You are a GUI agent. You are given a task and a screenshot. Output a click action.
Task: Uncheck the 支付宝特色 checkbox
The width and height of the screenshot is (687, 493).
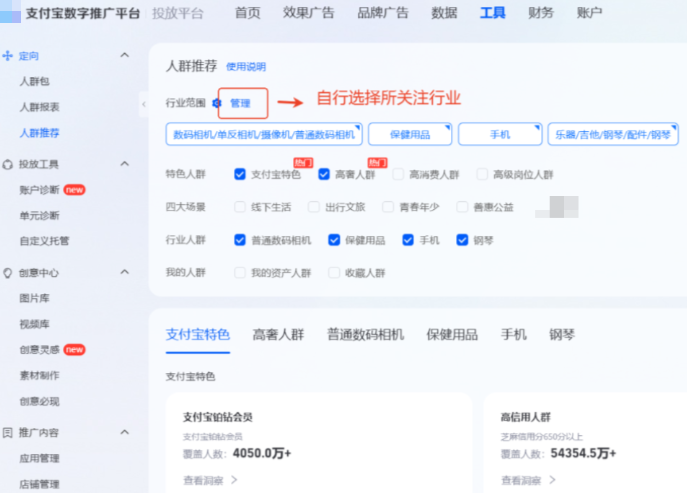coord(240,174)
